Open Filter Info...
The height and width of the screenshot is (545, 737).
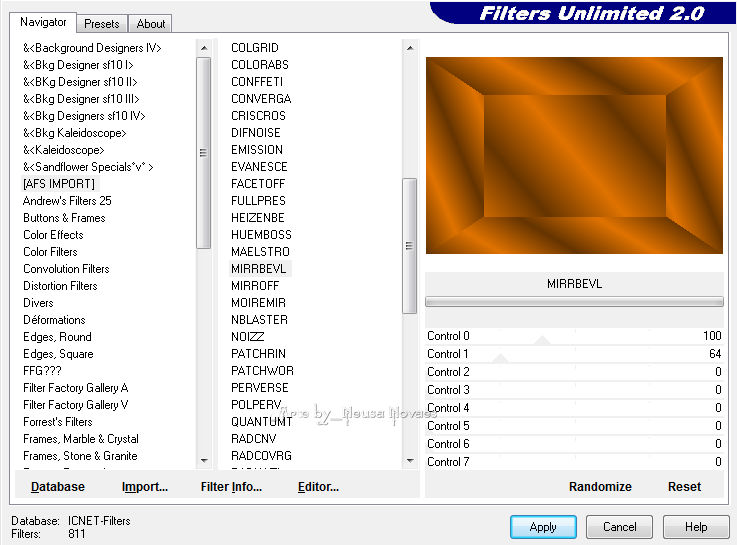coord(231,487)
